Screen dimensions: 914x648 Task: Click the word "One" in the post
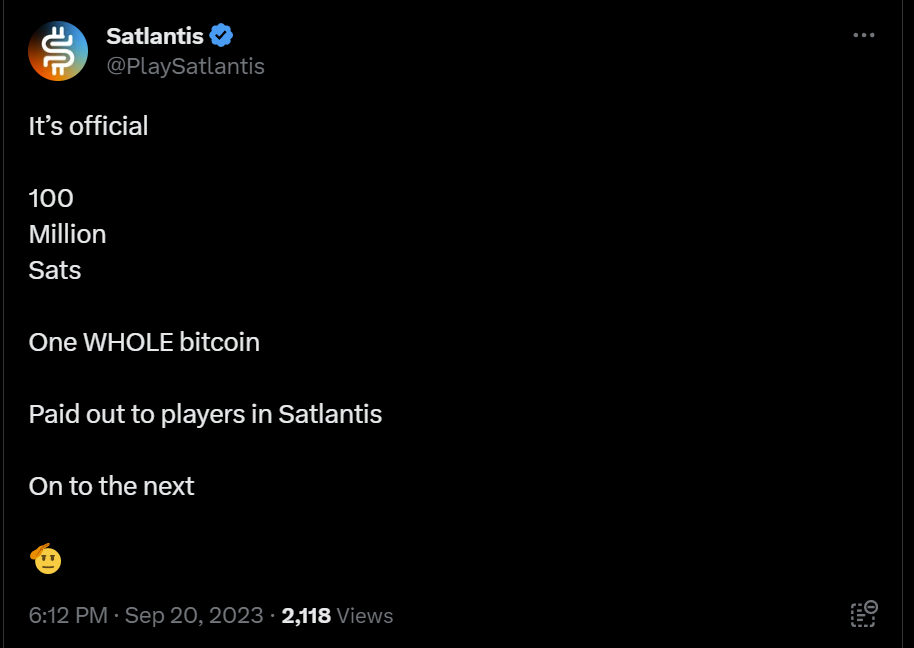52,342
